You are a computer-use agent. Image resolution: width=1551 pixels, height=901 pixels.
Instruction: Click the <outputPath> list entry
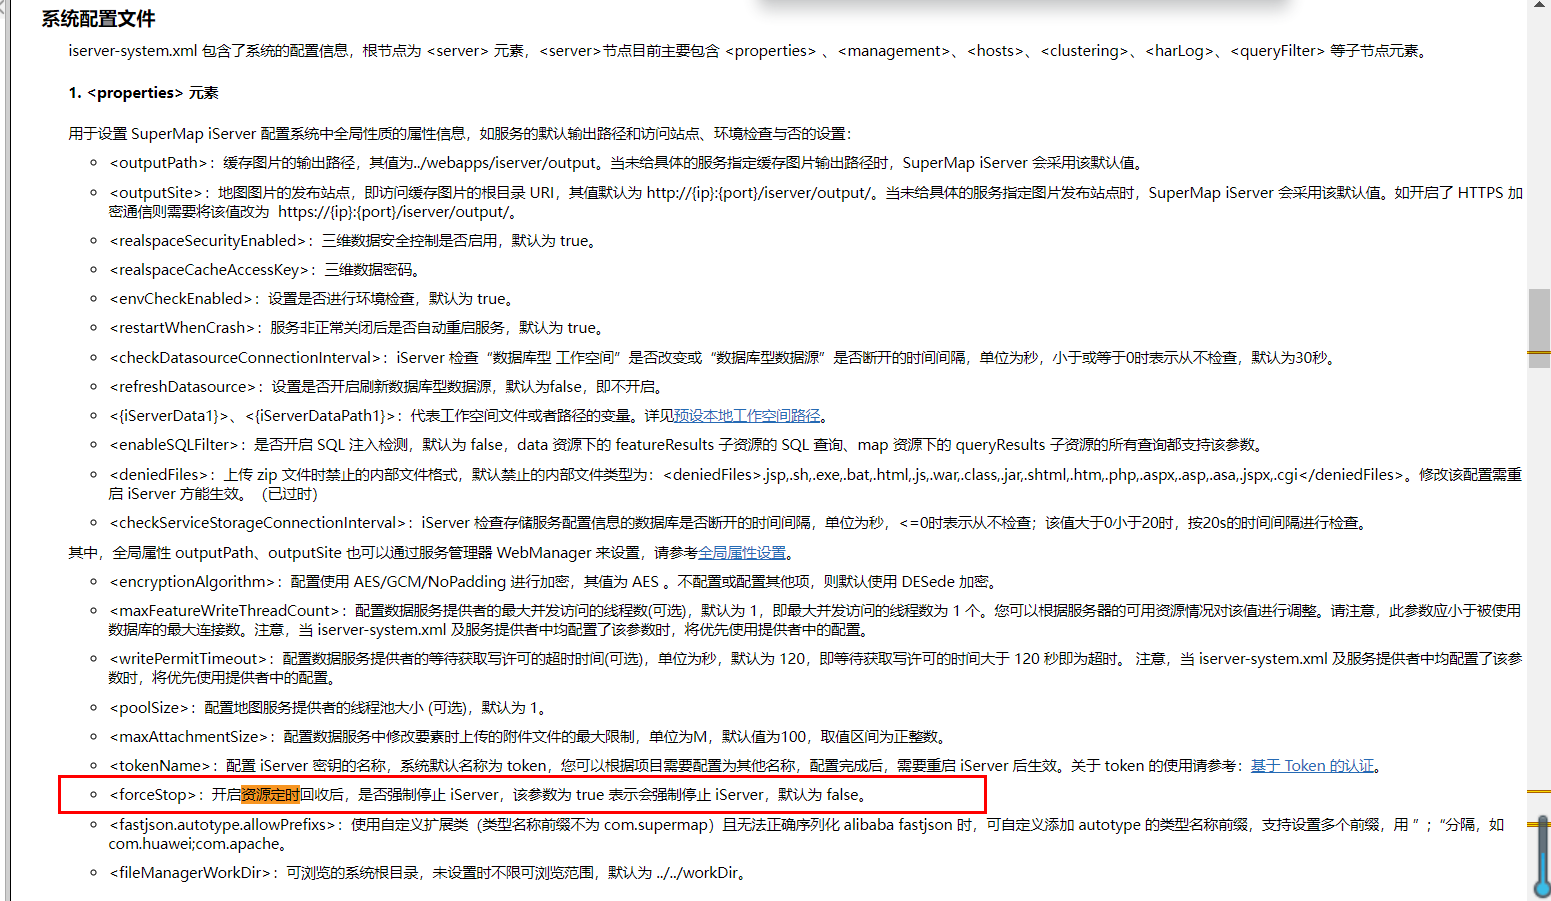pos(626,163)
